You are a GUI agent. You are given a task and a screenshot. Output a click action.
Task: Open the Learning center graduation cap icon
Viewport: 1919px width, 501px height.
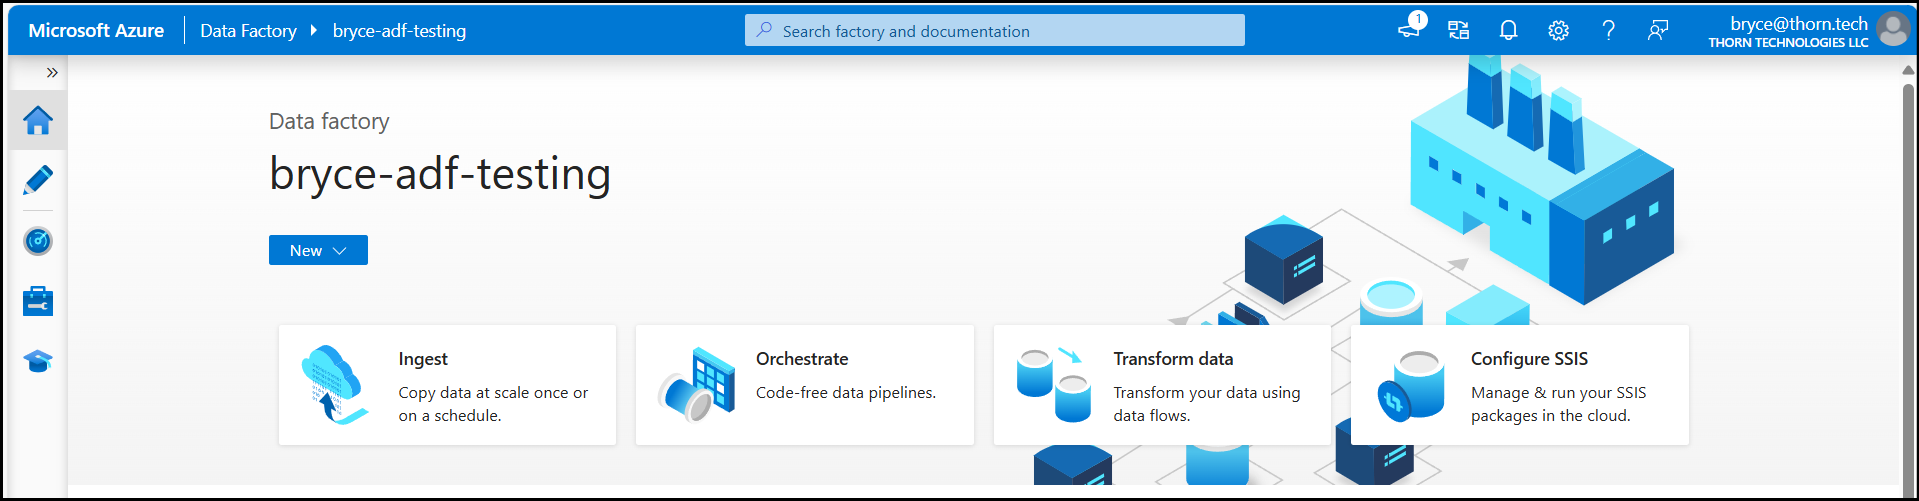point(38,361)
